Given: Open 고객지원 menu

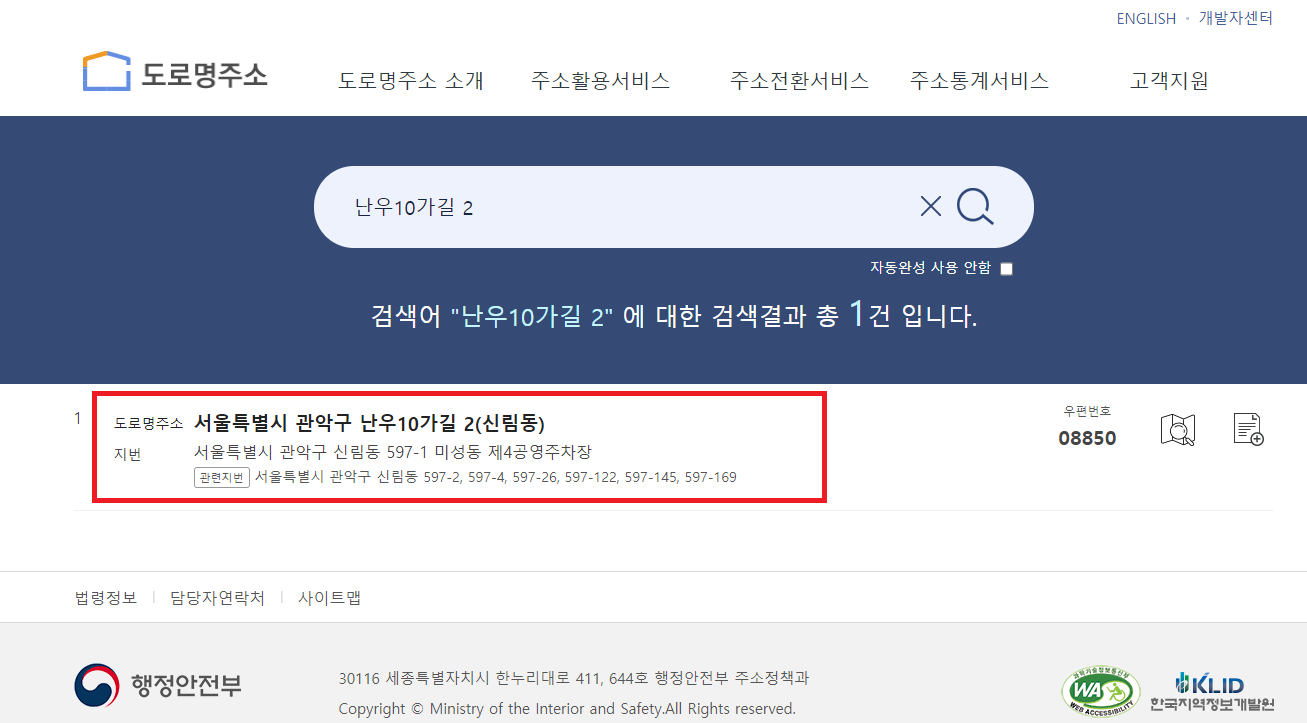Looking at the screenshot, I should coord(1169,81).
